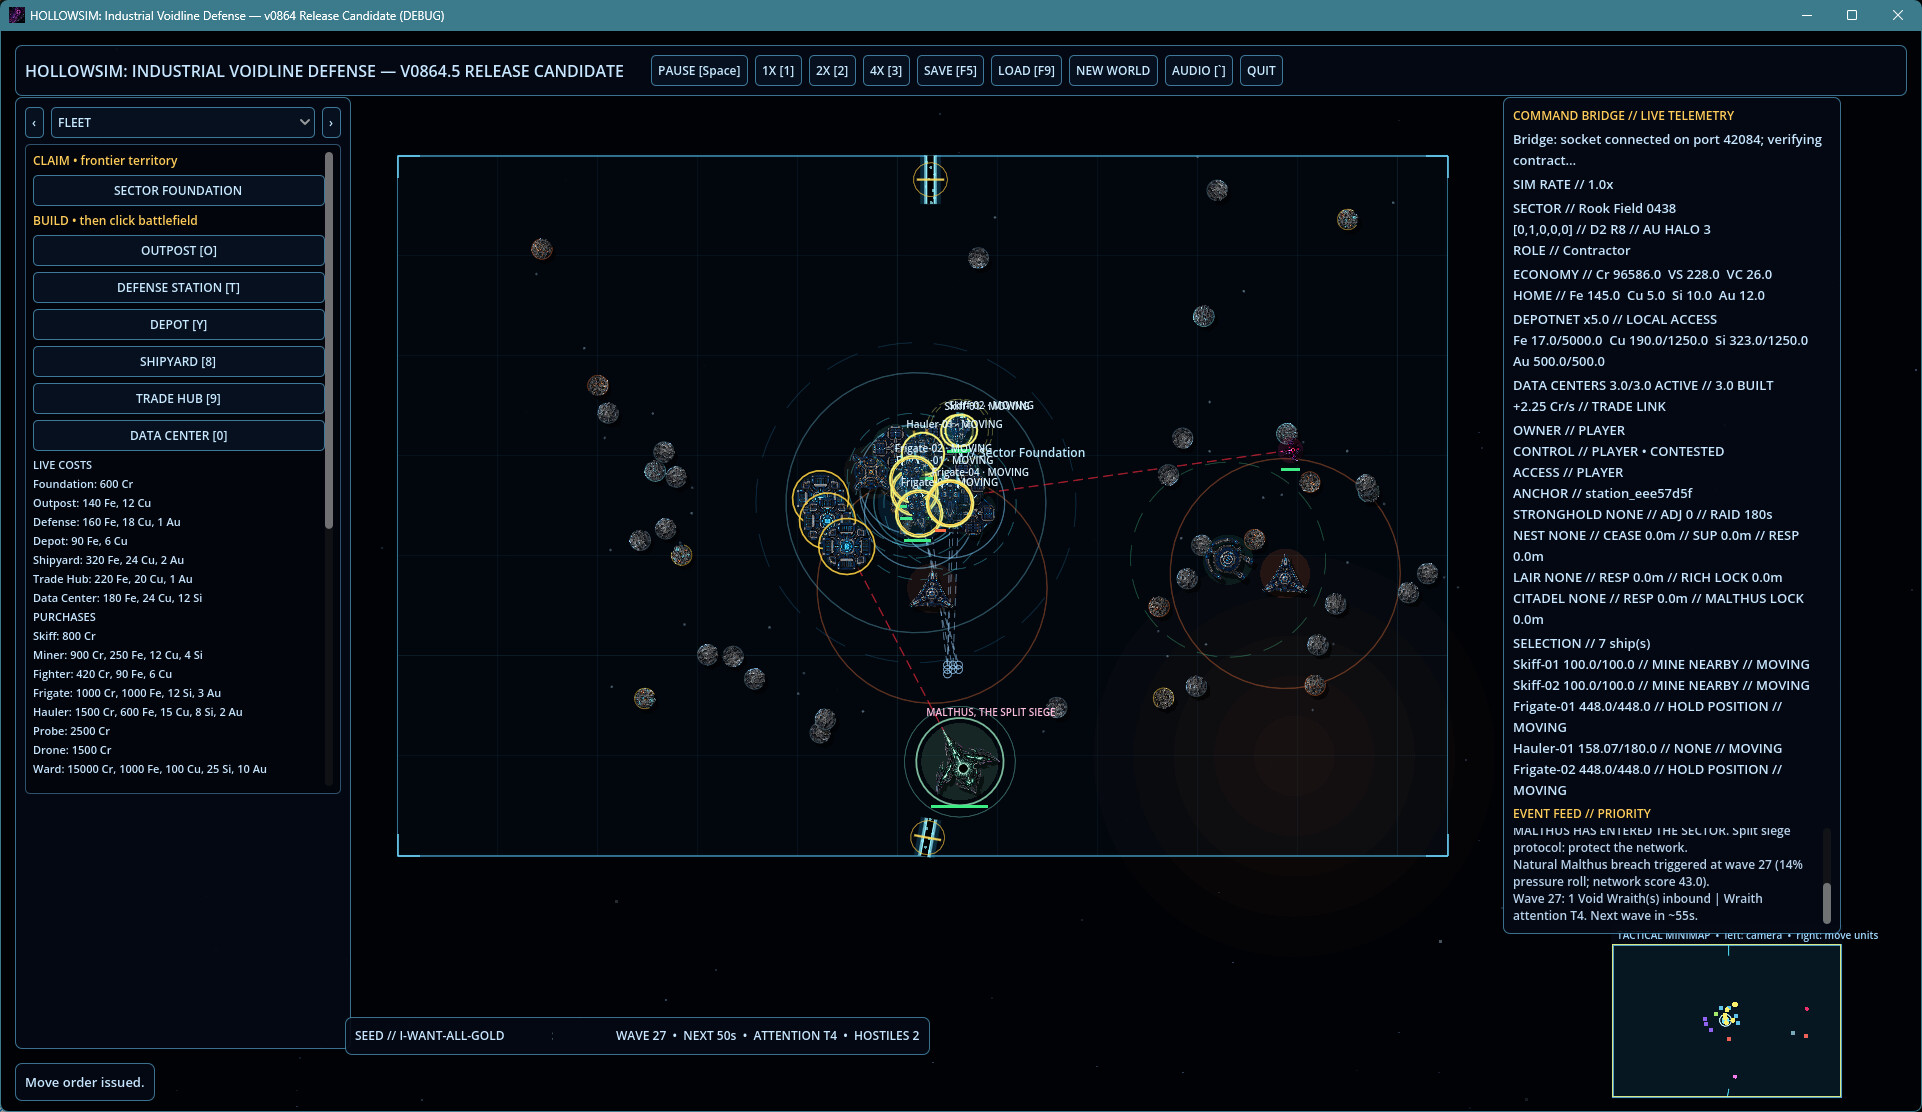Choose SHIPYARD [8] build option
The height and width of the screenshot is (1112, 1922).
[178, 362]
